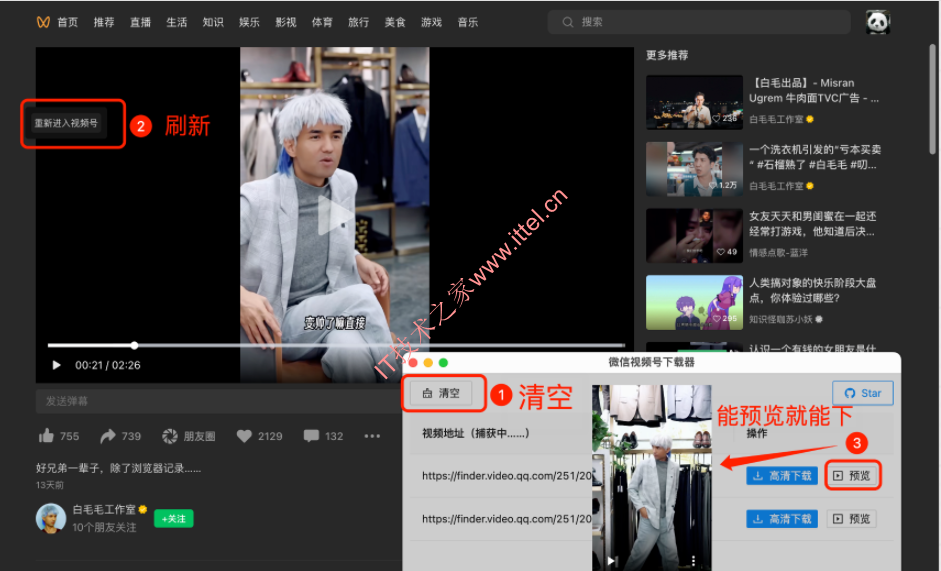Click 清空 button in downloader
The width and height of the screenshot is (941, 571).
(441, 393)
